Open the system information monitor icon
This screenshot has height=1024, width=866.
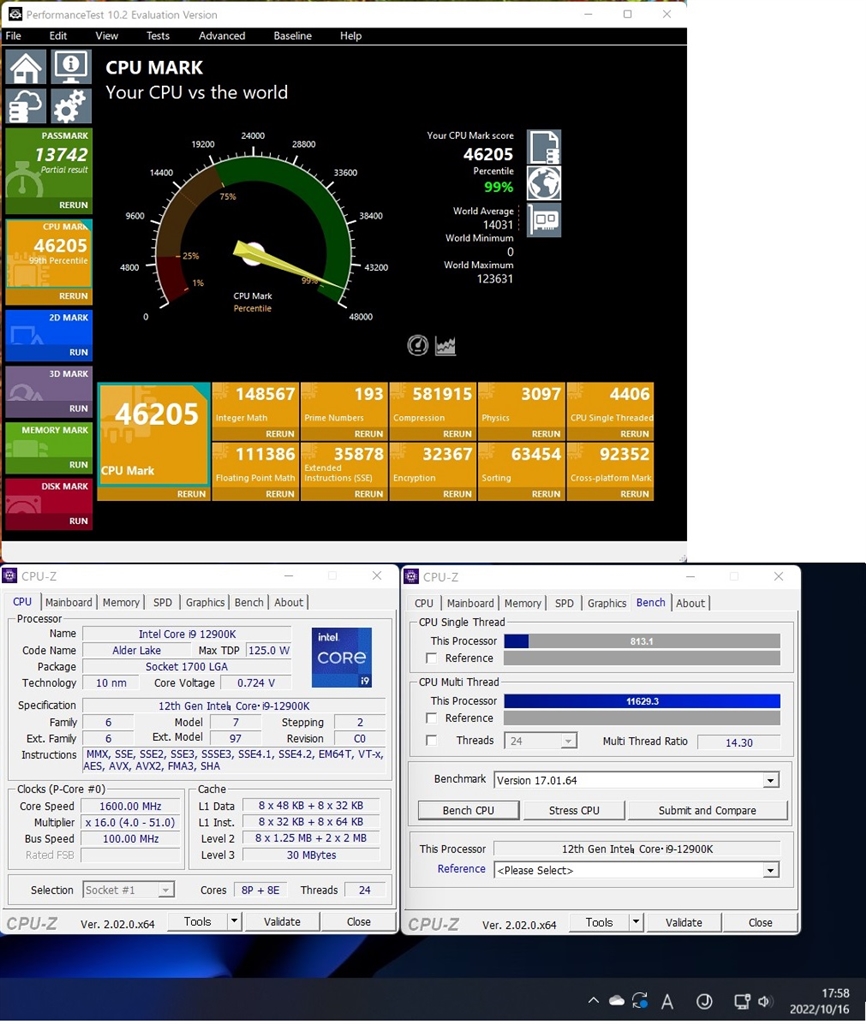click(x=71, y=67)
